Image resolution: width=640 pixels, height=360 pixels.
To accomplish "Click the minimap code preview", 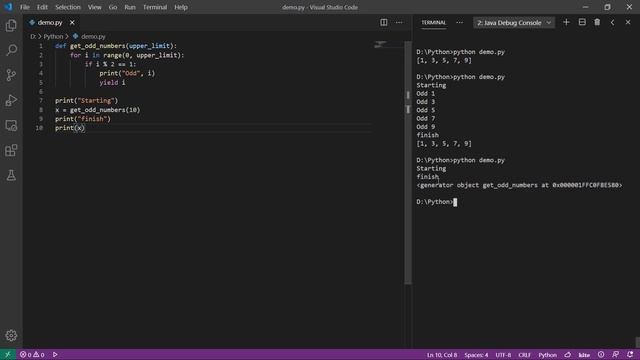I will point(380,44).
